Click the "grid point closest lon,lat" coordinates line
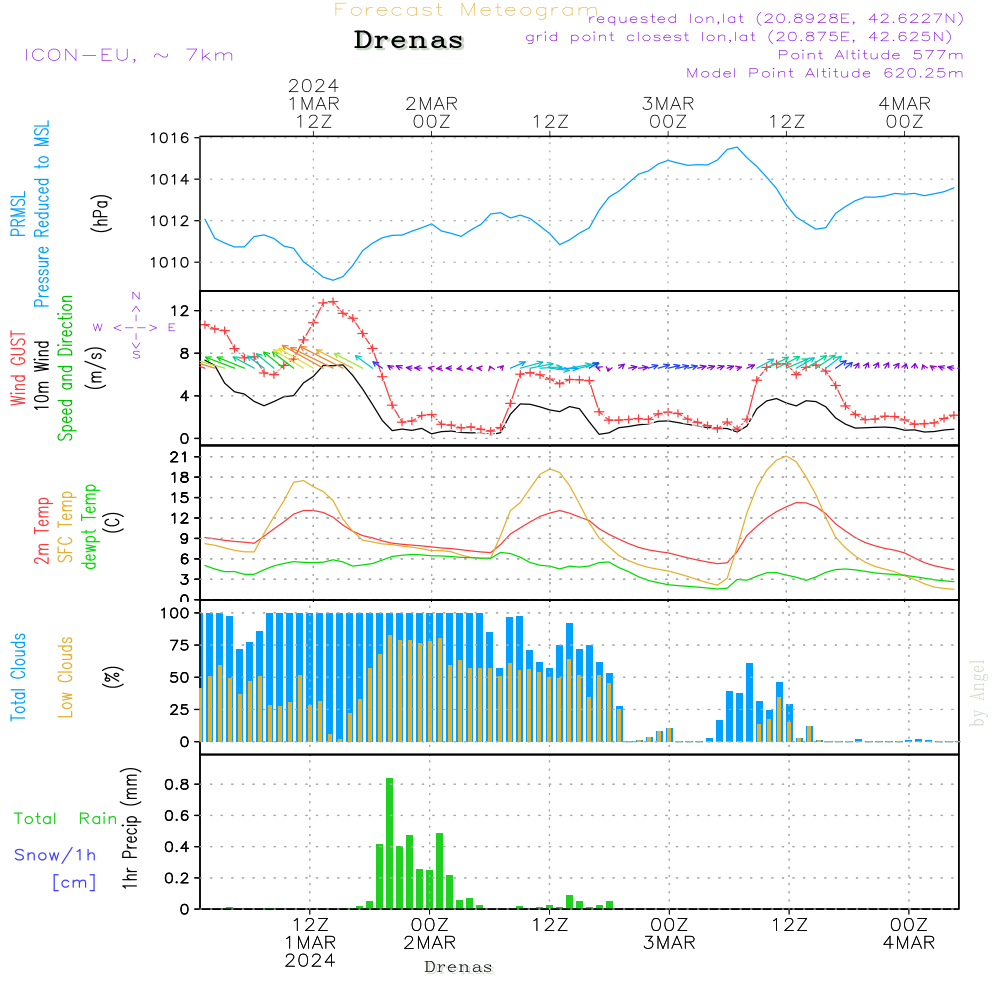This screenshot has width=1000, height=1000. click(739, 37)
